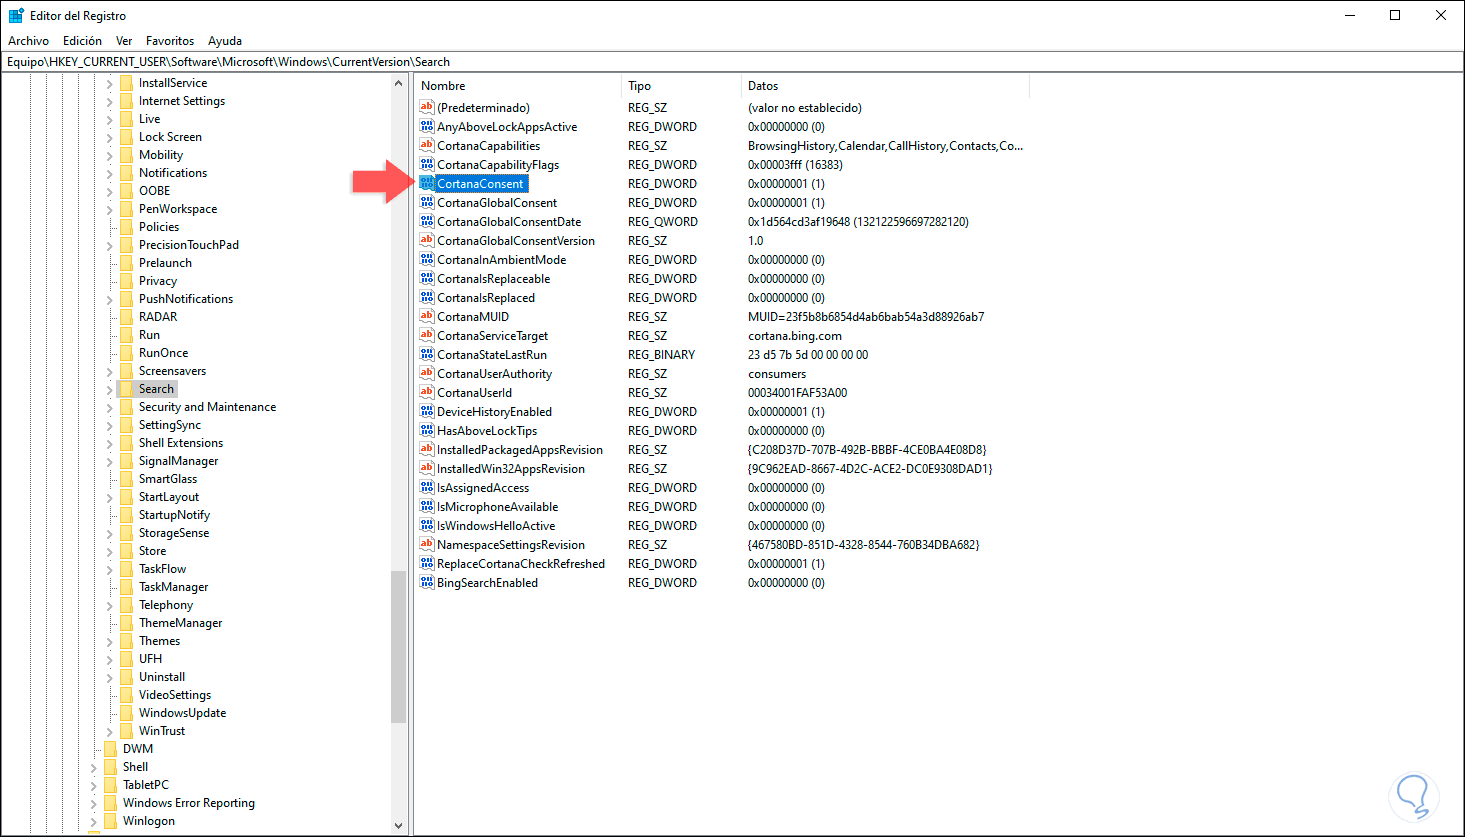The height and width of the screenshot is (837, 1465).
Task: Select the CortanaGlobalConsentDate QWORD icon
Action: pyautogui.click(x=427, y=222)
